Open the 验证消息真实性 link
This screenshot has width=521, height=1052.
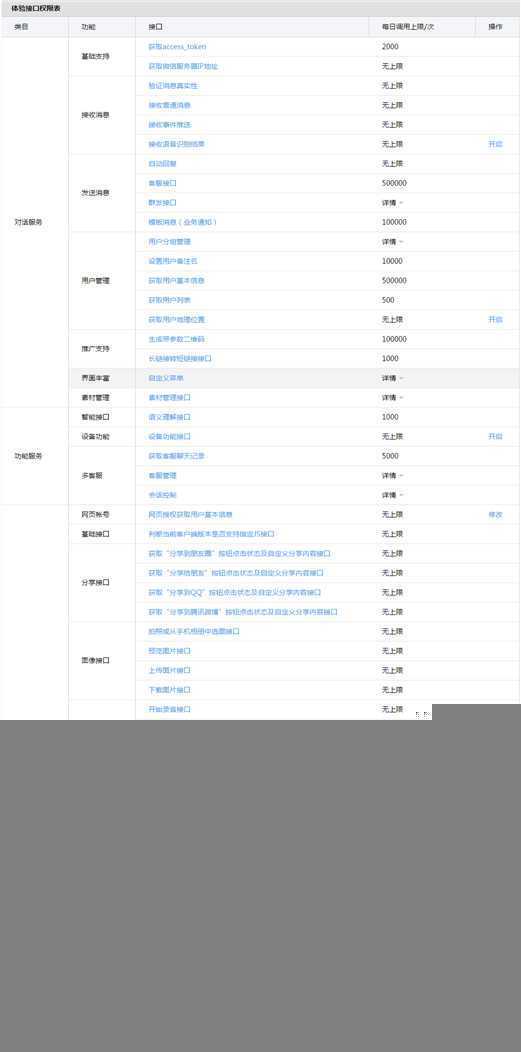(x=173, y=86)
